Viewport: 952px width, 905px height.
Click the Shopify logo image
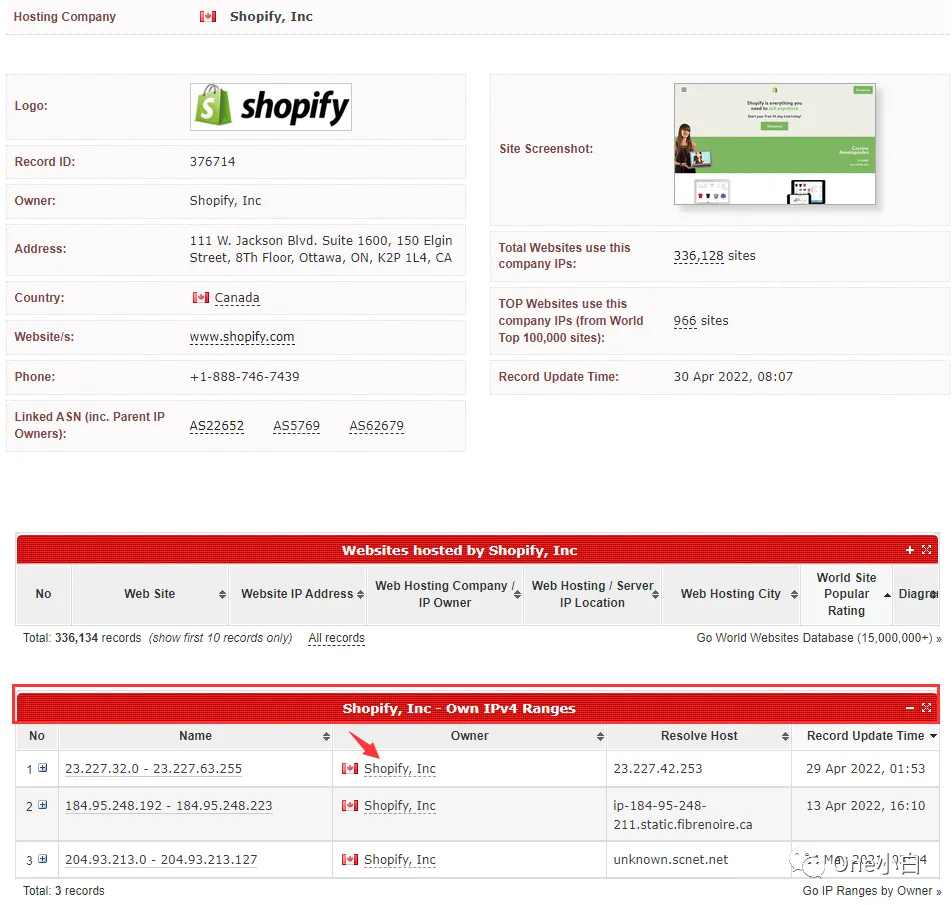pyautogui.click(x=271, y=107)
